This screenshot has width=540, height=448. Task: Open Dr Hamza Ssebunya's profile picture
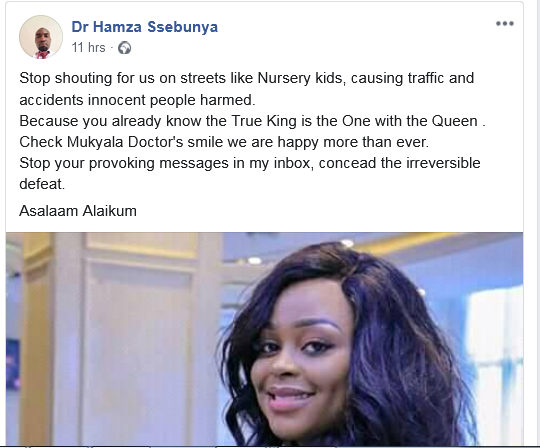pos(41,37)
